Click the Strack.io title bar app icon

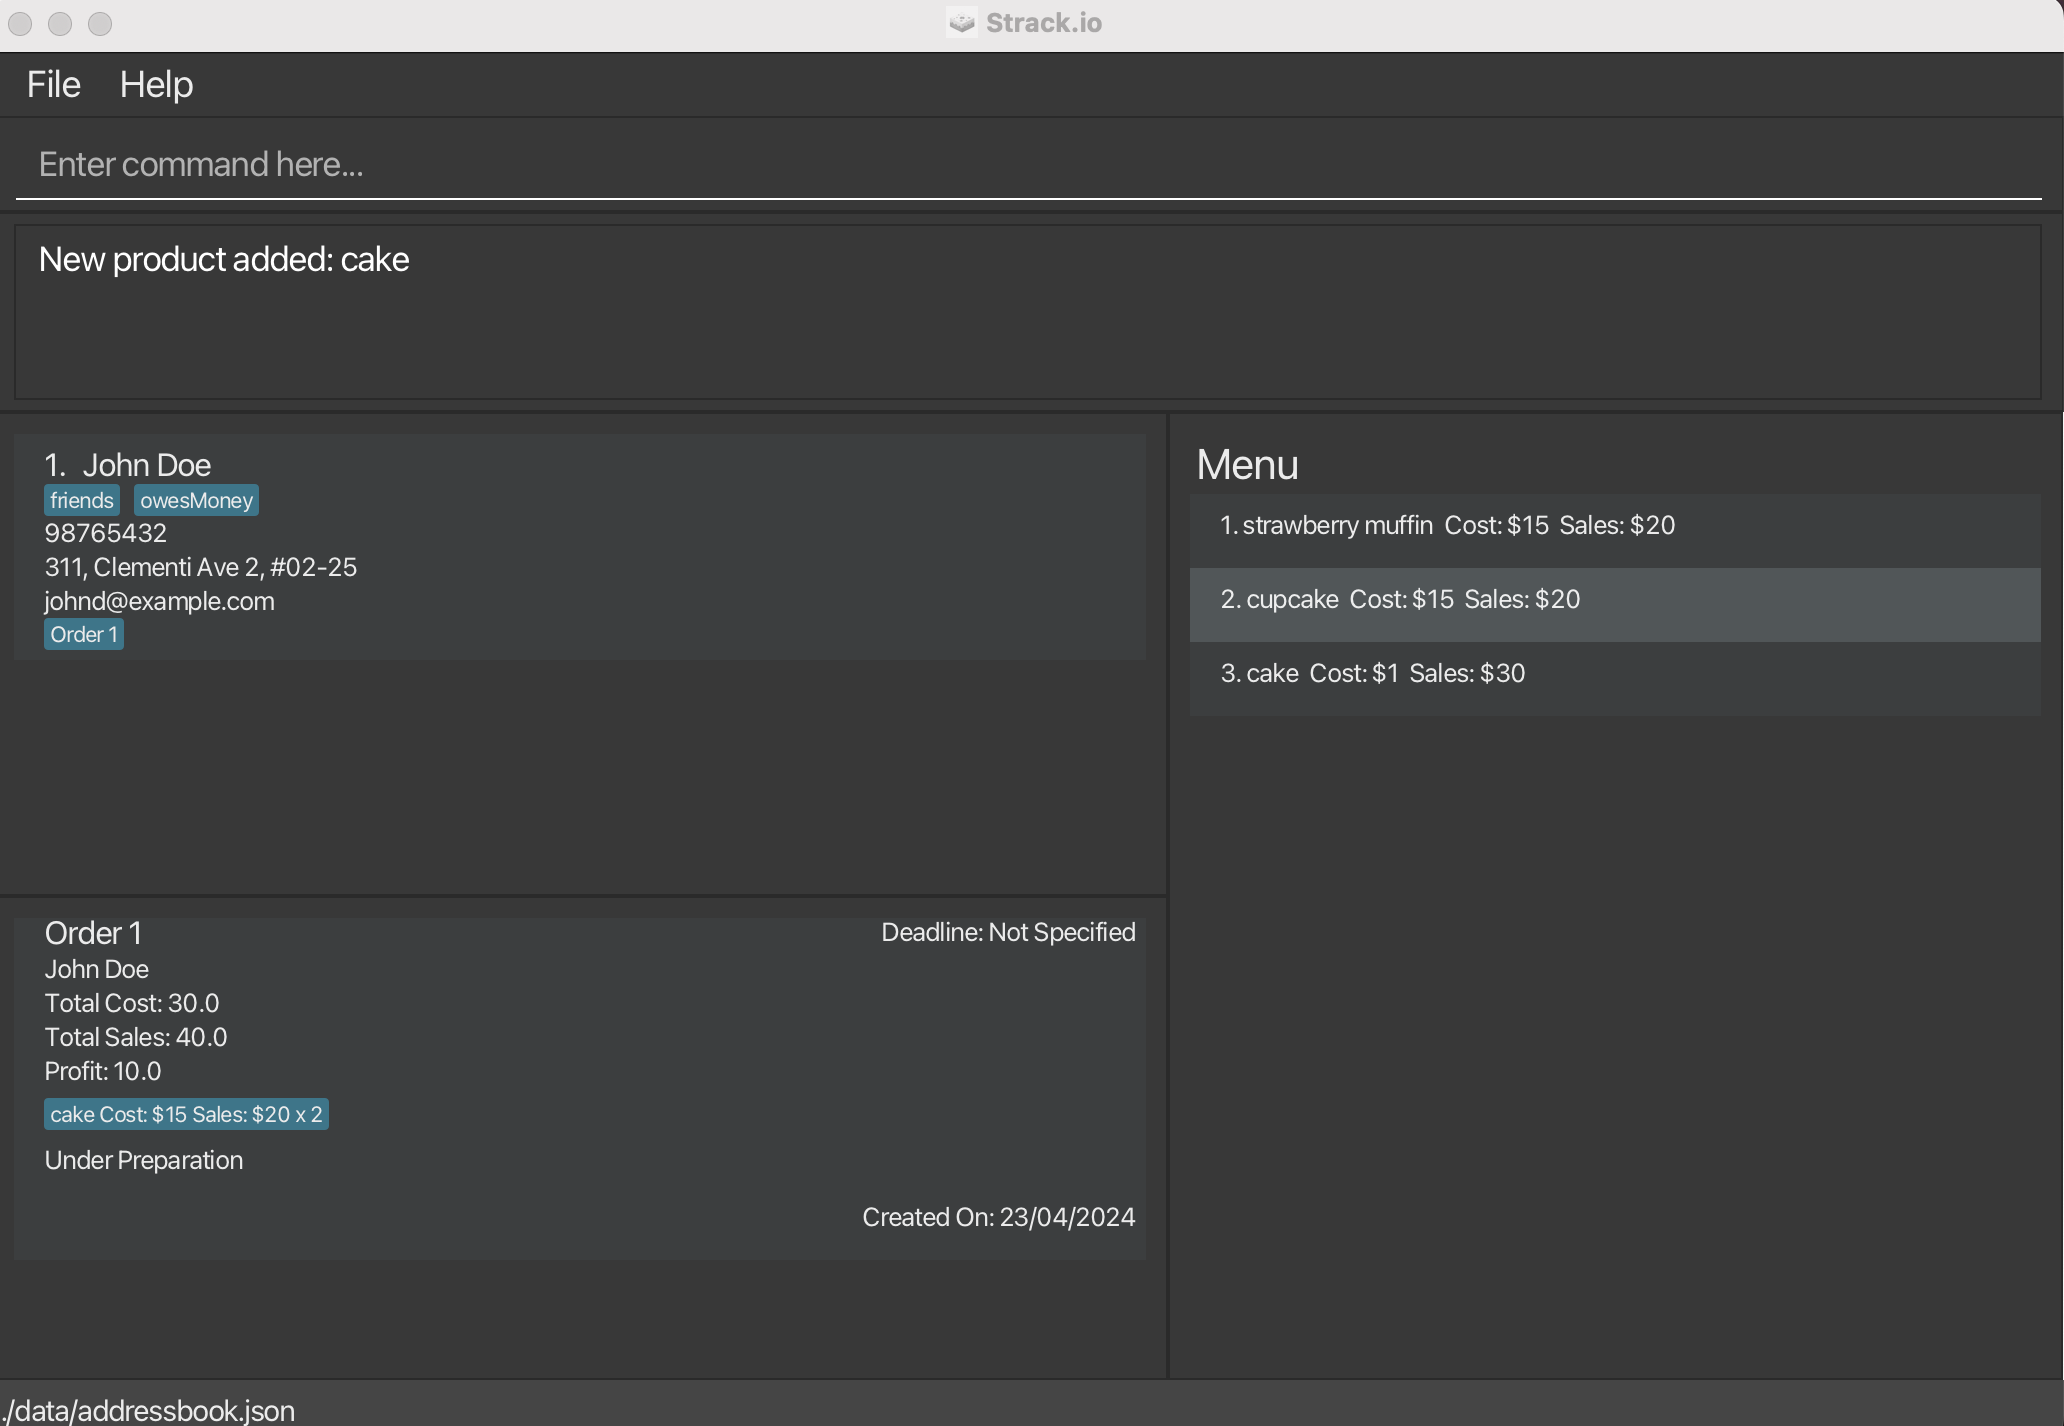pos(961,22)
